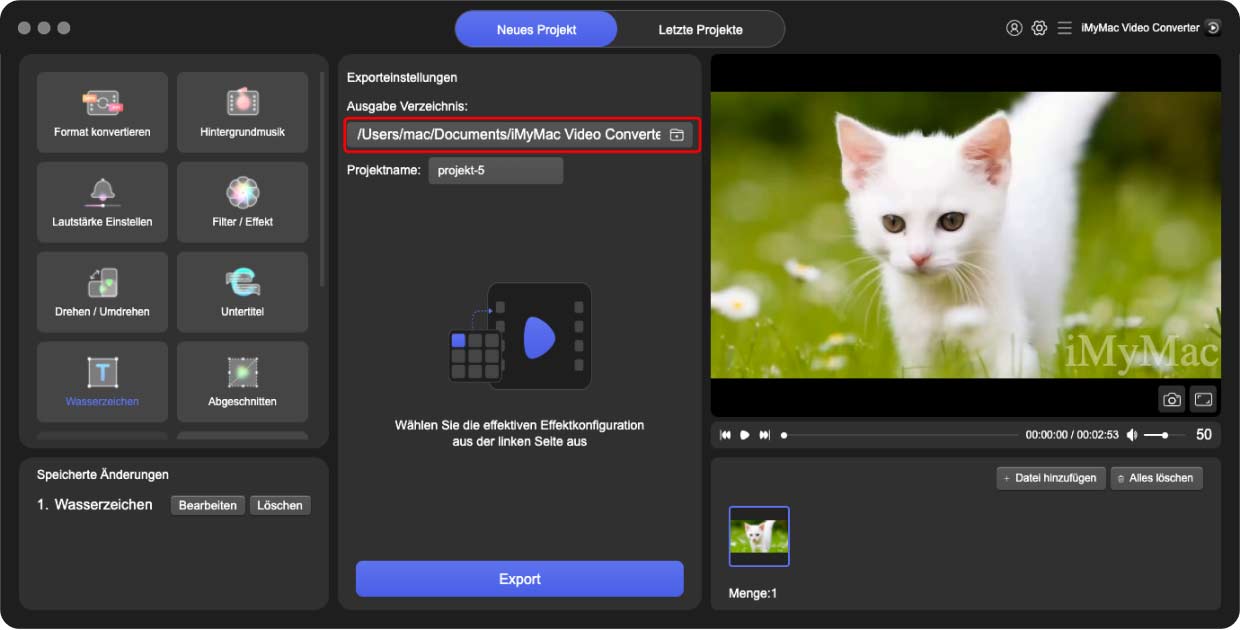Select the Wasserzeichen tool
1240x630 pixels.
[x=102, y=382]
